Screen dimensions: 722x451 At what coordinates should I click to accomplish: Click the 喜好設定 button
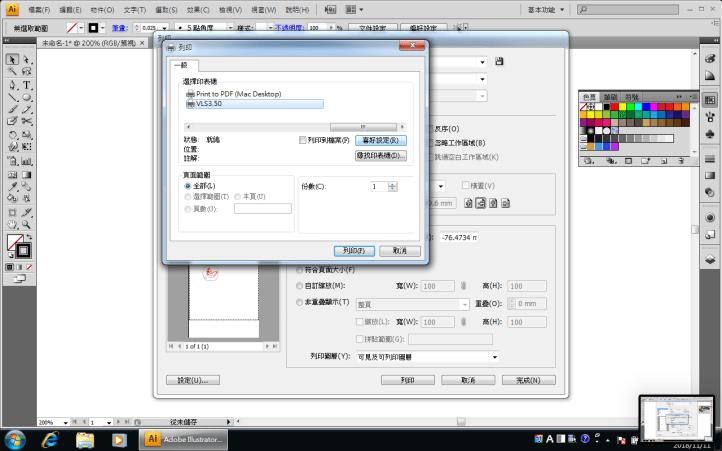[381, 141]
